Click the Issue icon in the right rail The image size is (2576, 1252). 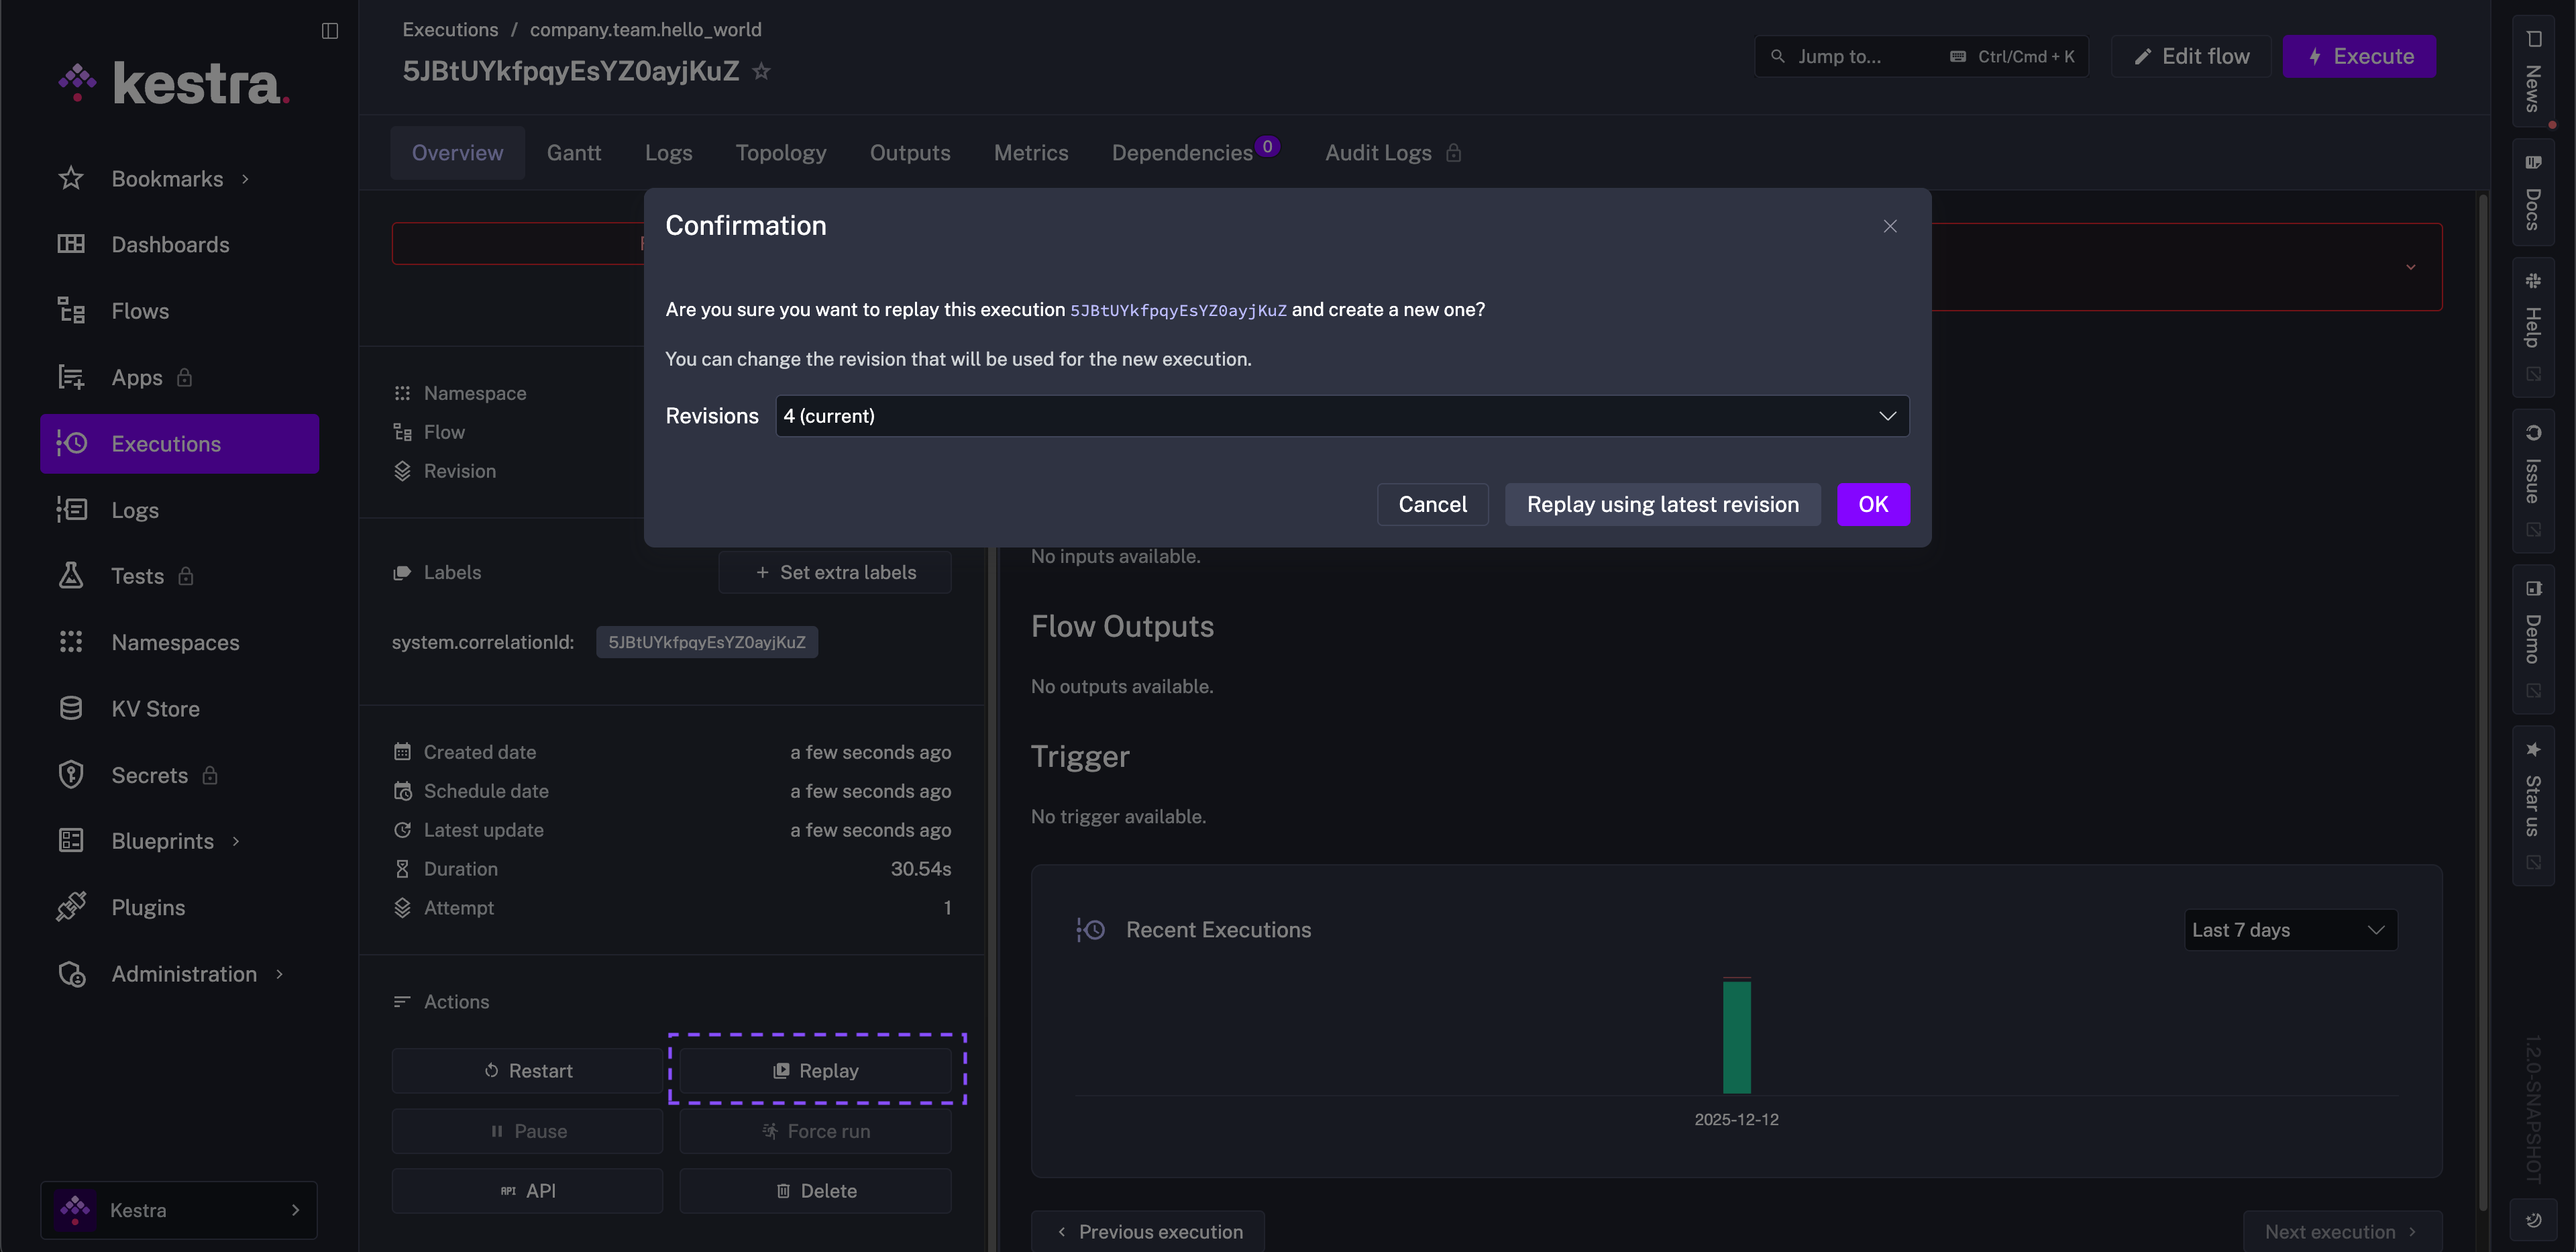[x=2533, y=433]
